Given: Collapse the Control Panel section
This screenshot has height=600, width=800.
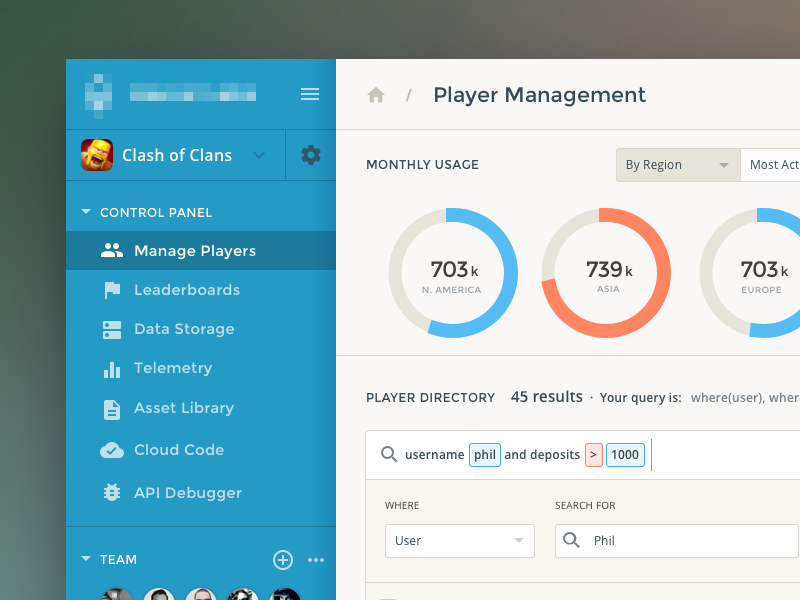Looking at the screenshot, I should point(86,211).
